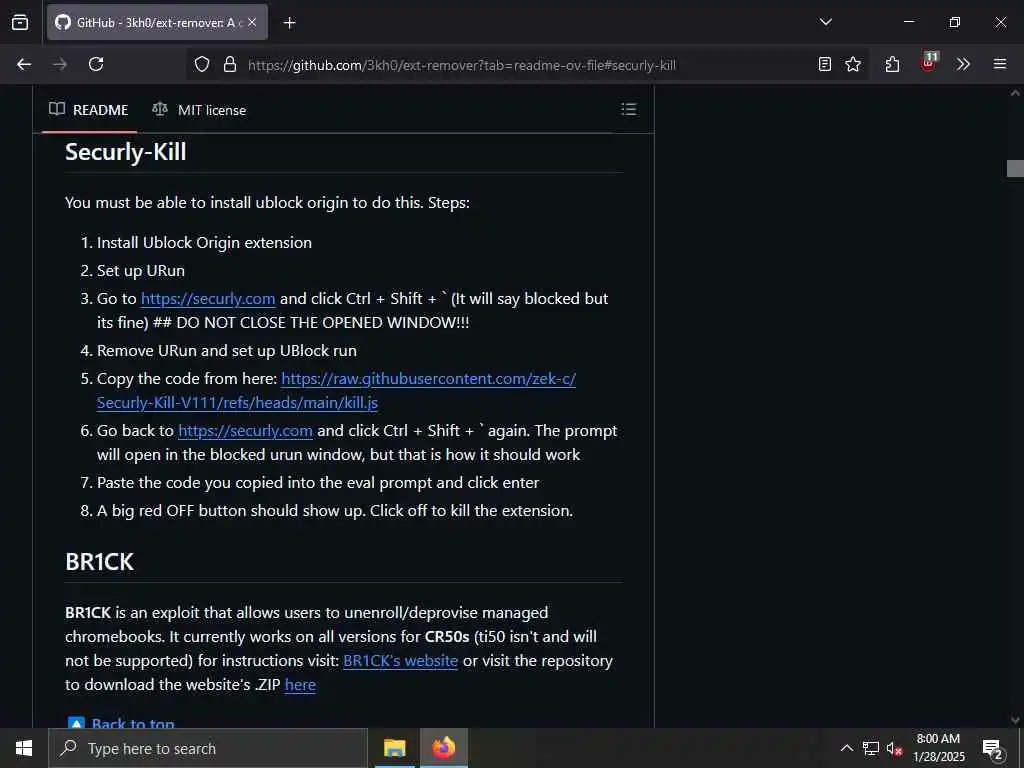Screen dimensions: 1024x768
Task: Open File Explorer from taskbar
Action: coord(394,748)
